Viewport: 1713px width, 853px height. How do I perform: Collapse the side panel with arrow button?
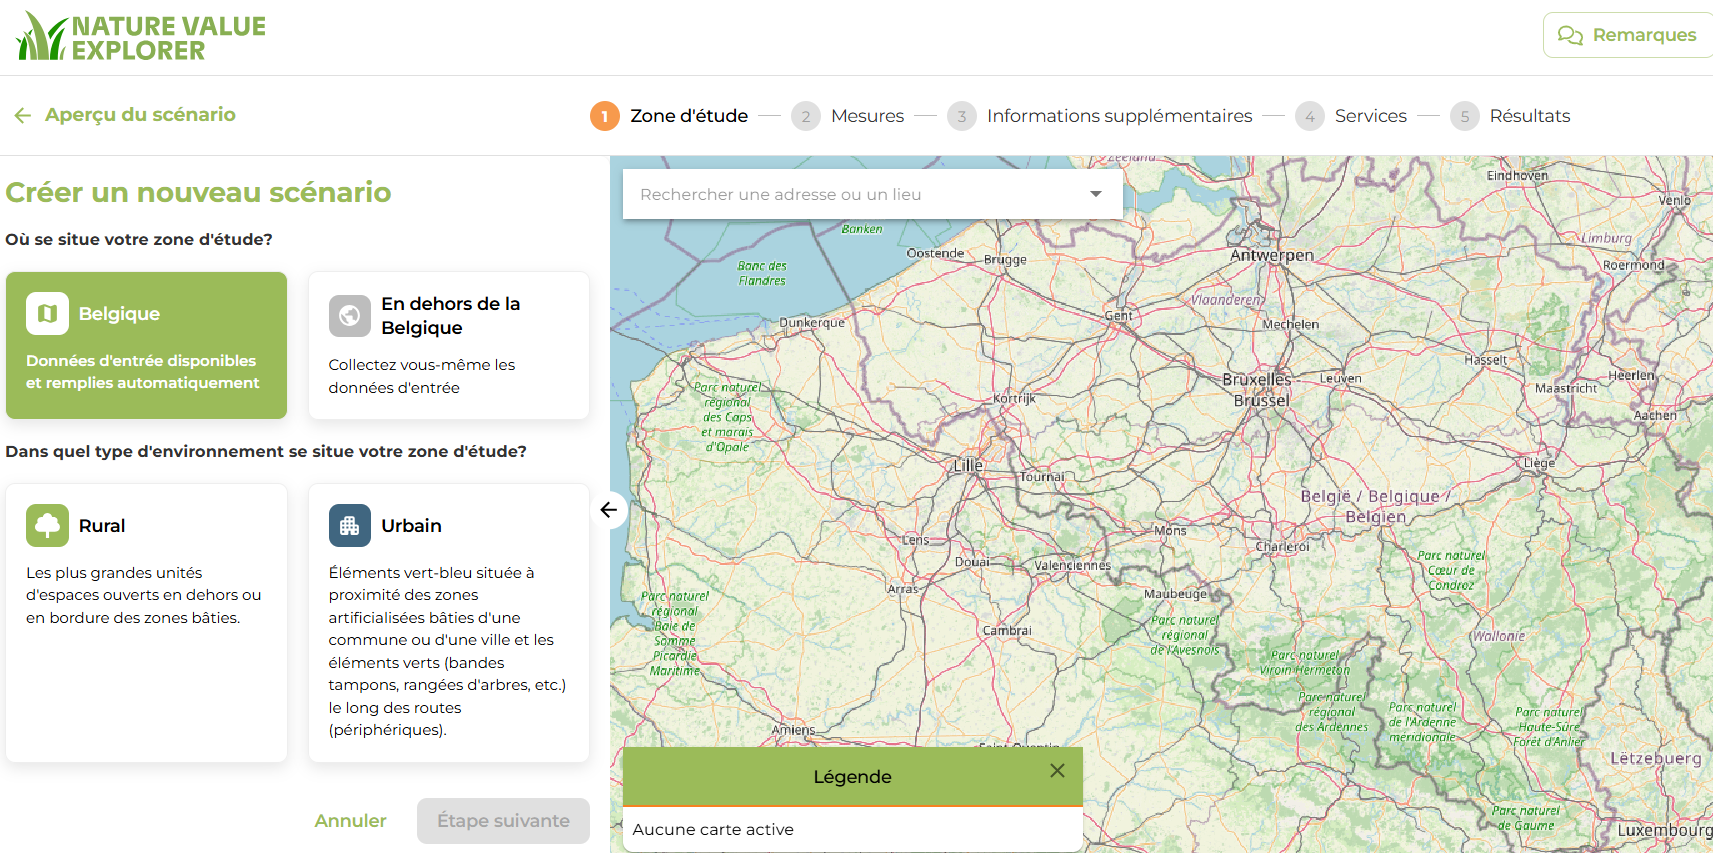(608, 510)
